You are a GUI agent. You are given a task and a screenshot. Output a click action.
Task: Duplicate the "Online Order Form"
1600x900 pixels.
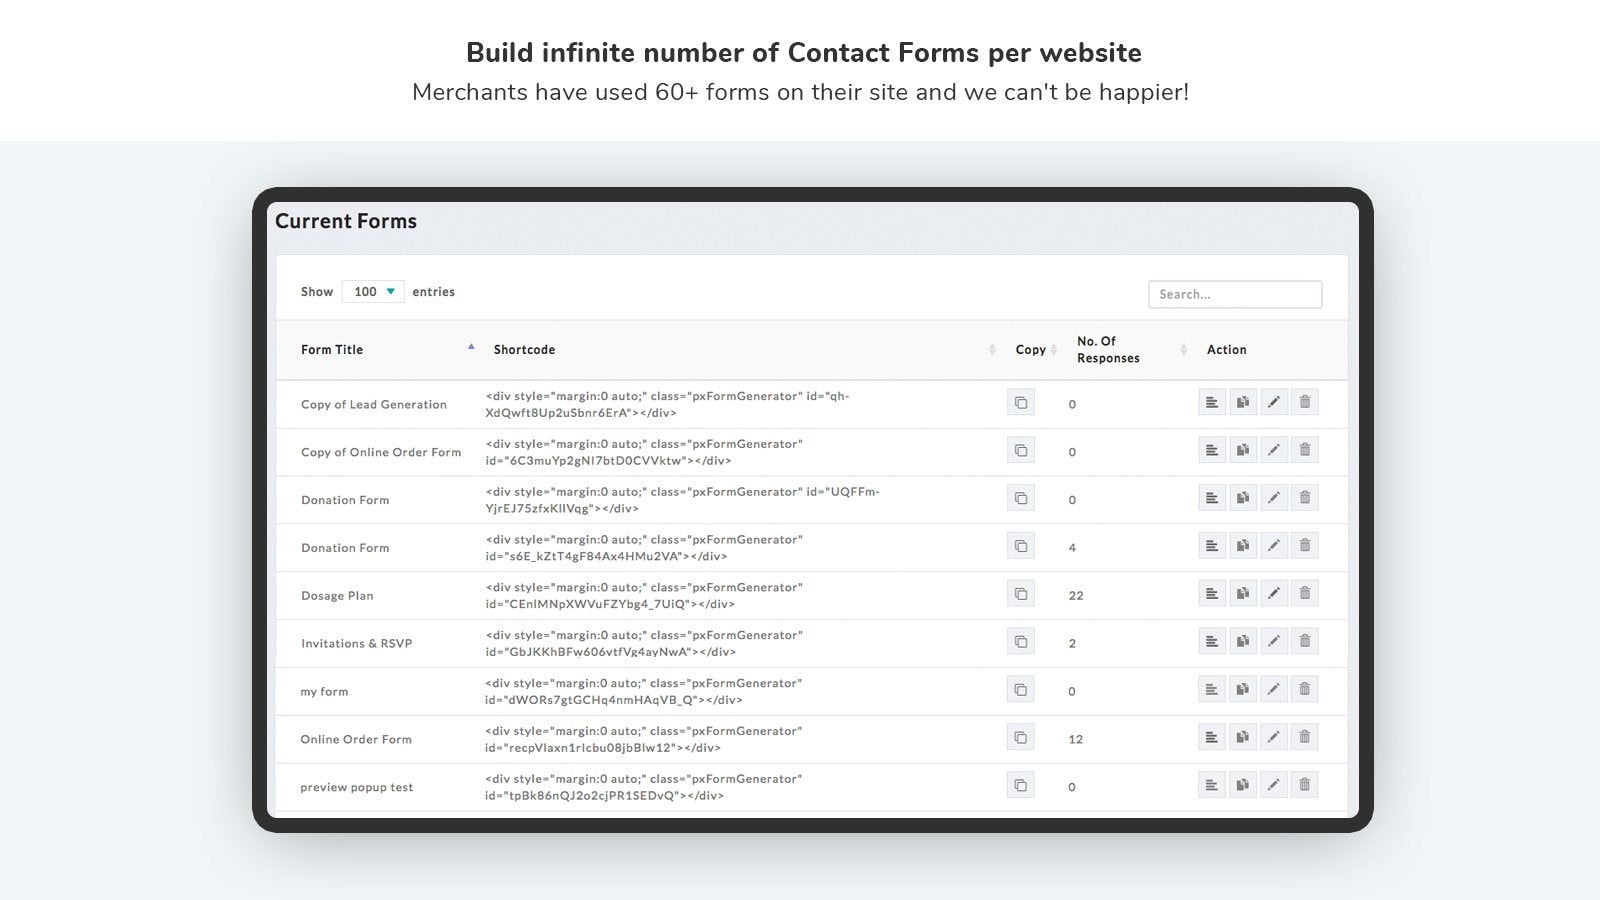pos(1243,737)
